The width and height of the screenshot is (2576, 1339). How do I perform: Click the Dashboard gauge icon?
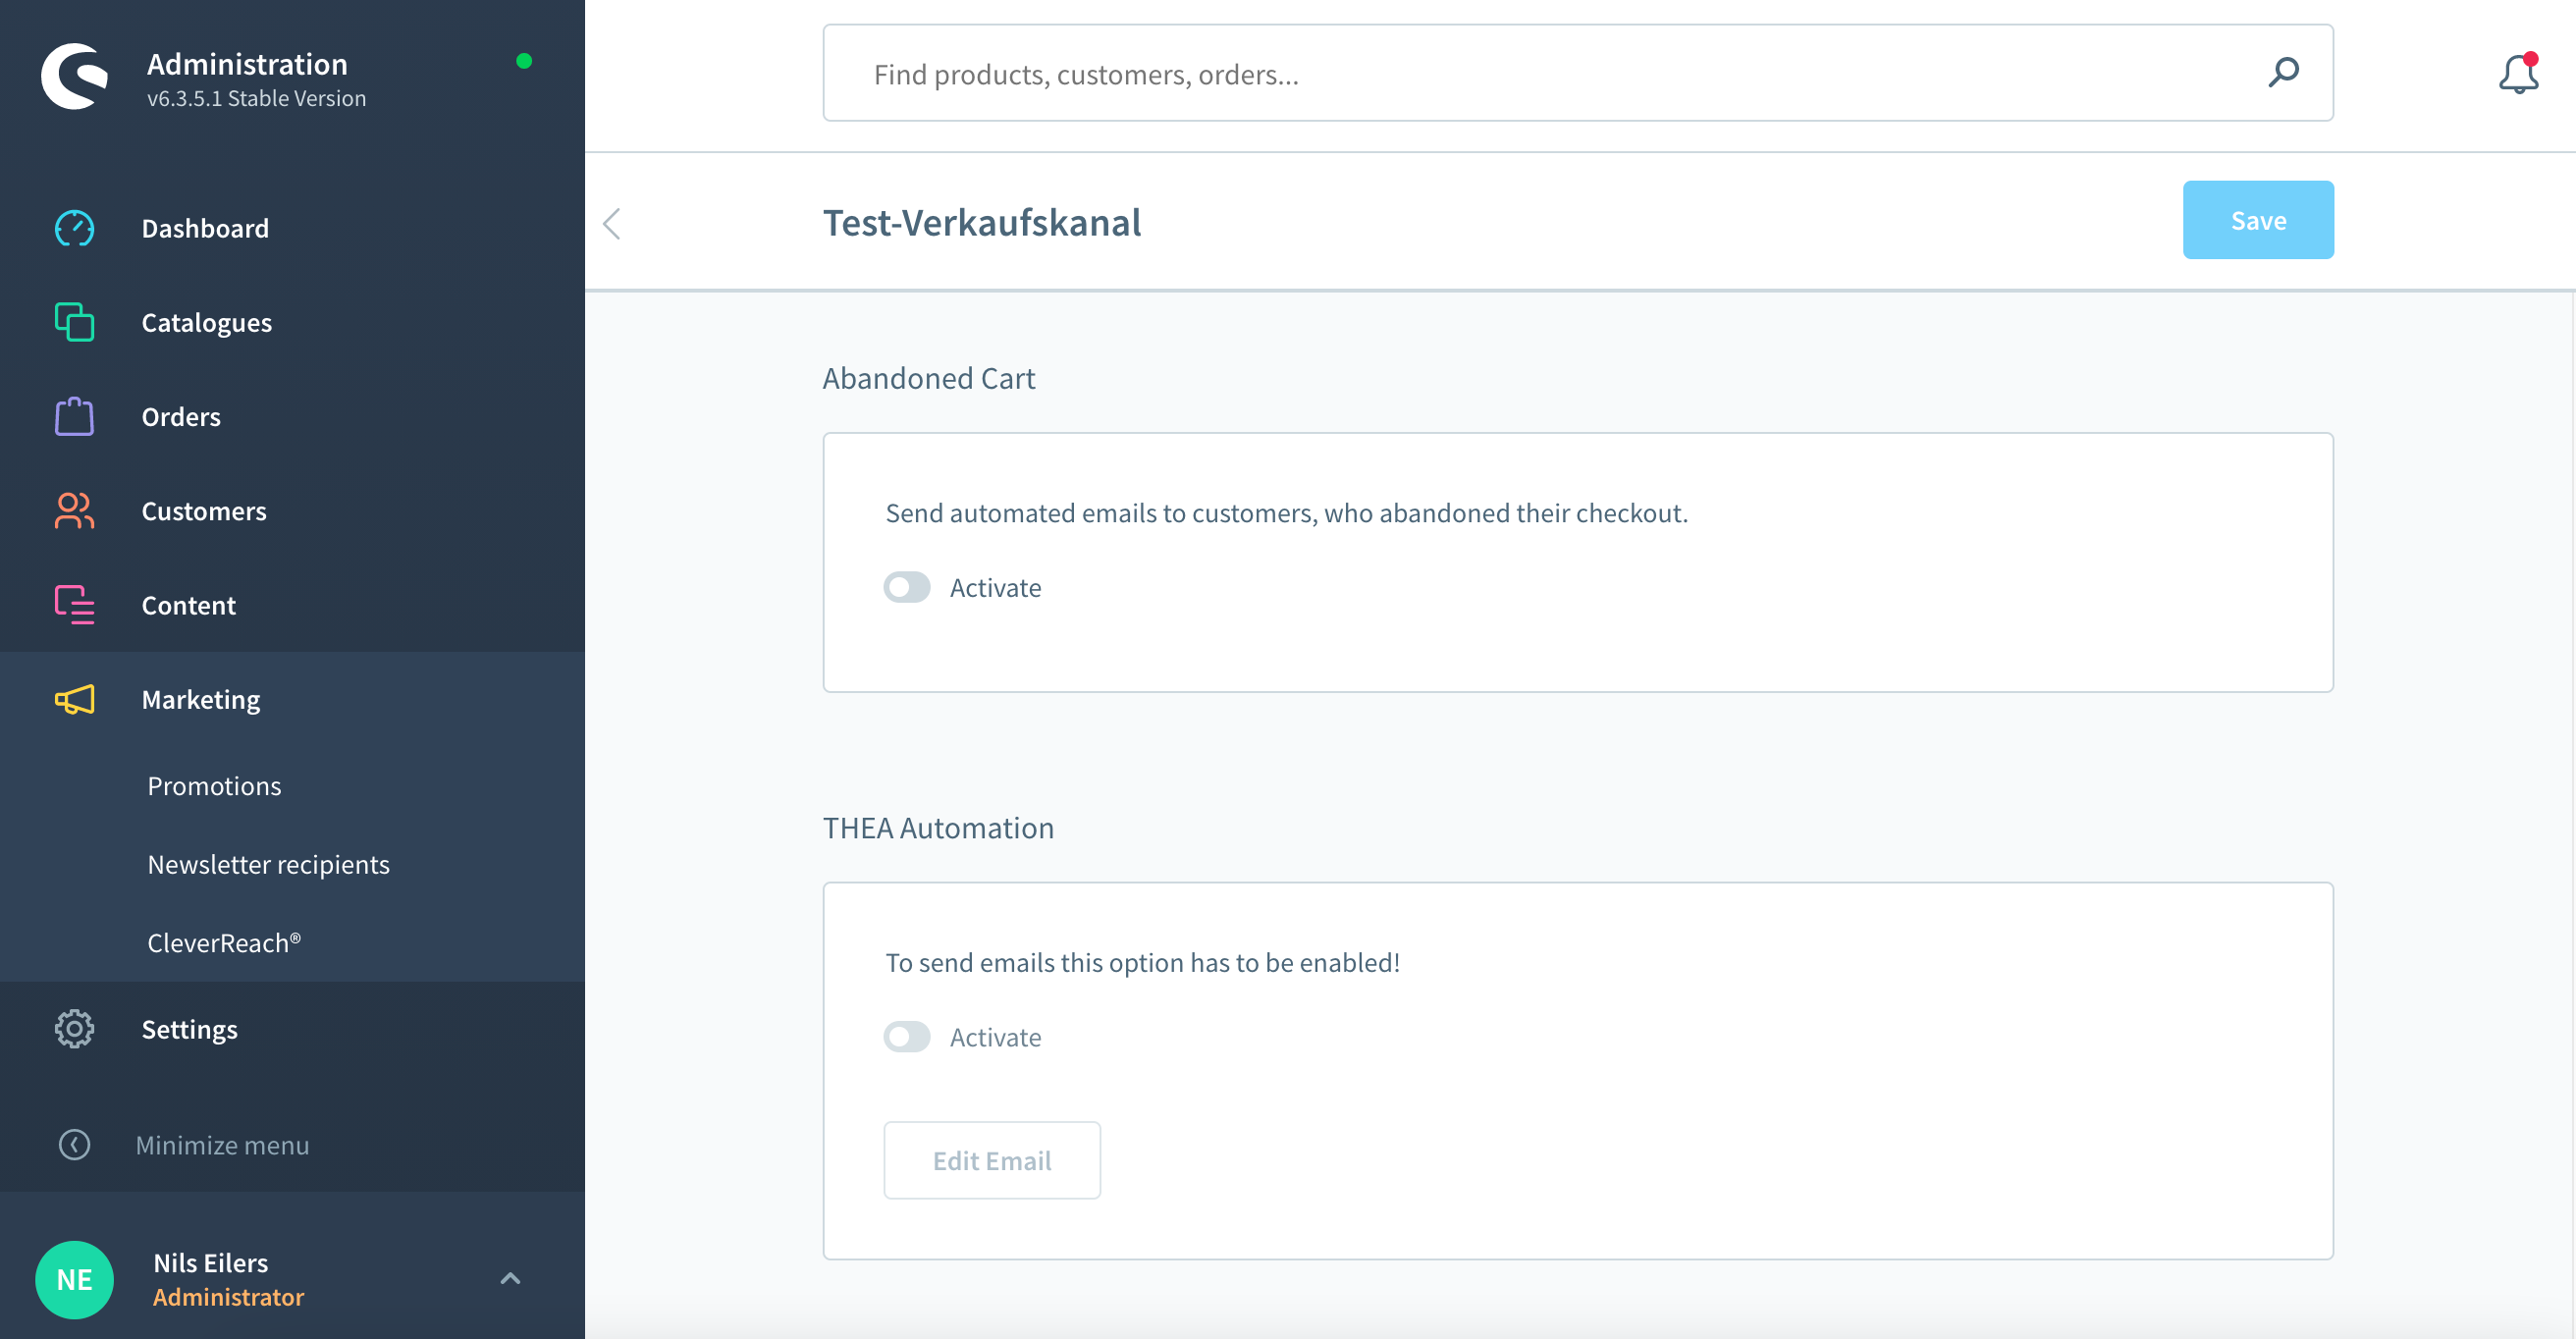tap(74, 228)
